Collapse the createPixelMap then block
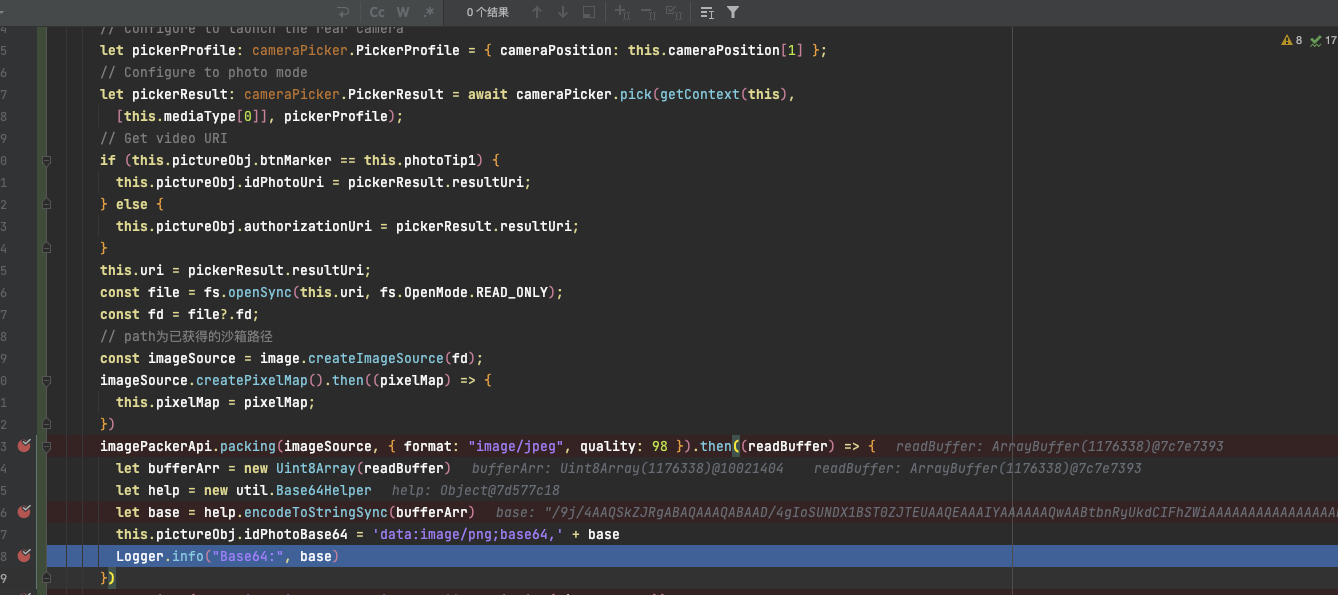 pyautogui.click(x=46, y=380)
